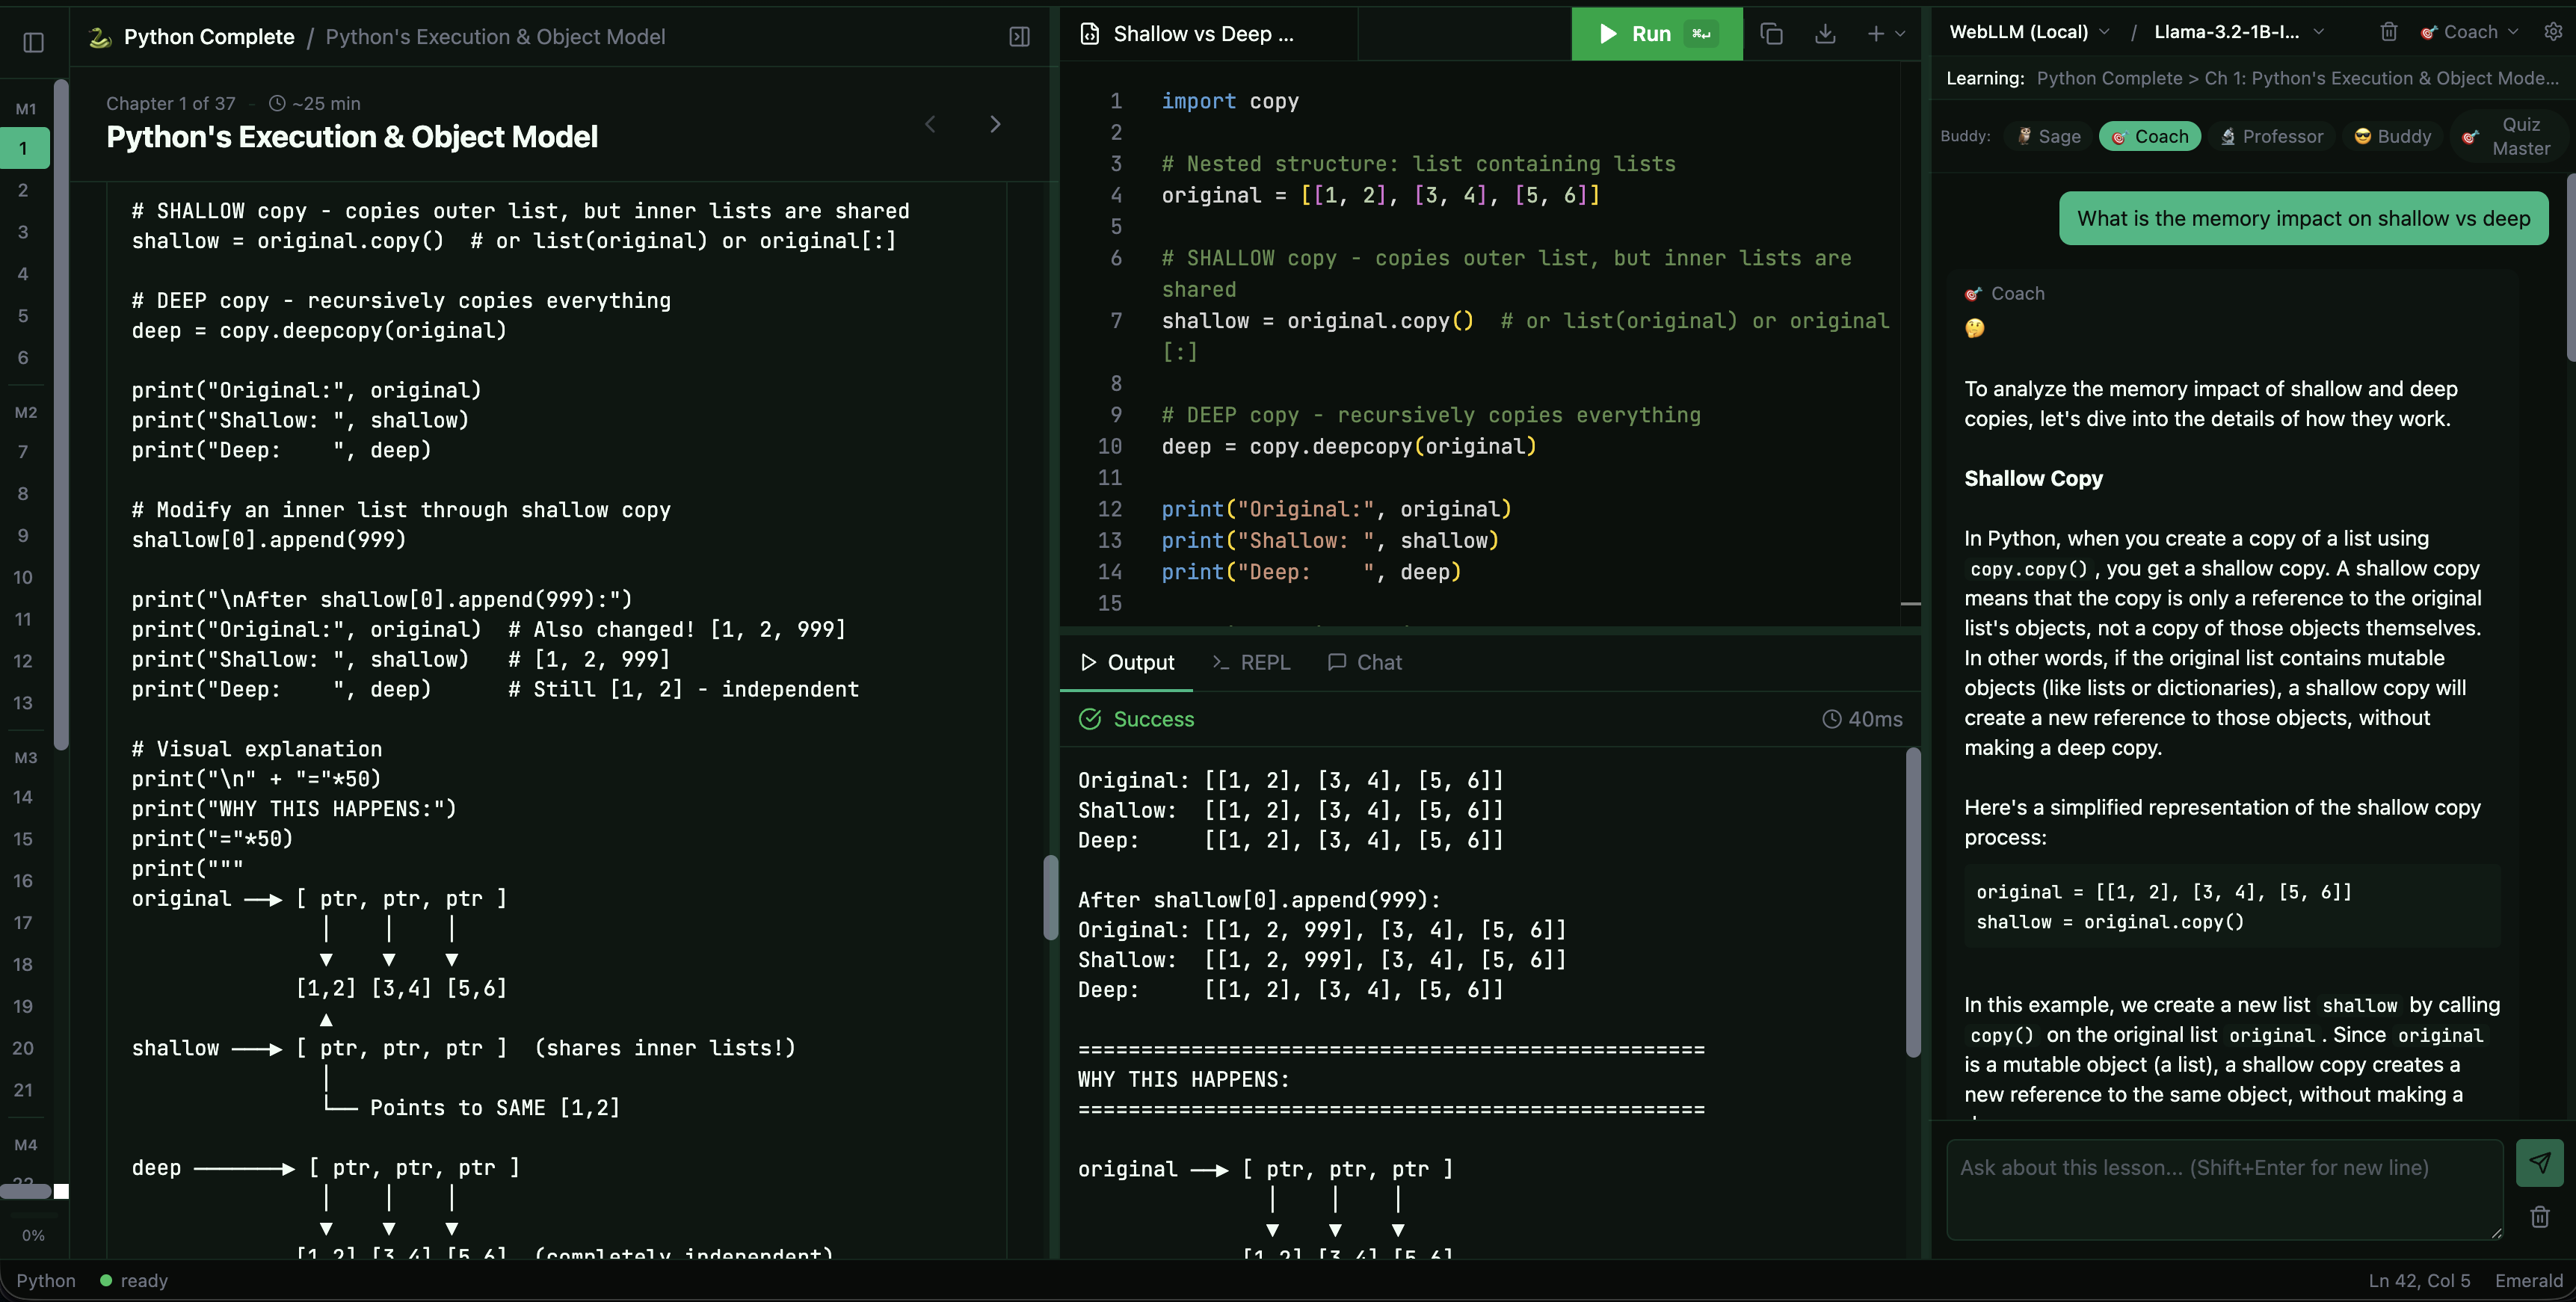Image resolution: width=2576 pixels, height=1302 pixels.
Task: Delete chat with trash icon below send
Action: (x=2539, y=1217)
